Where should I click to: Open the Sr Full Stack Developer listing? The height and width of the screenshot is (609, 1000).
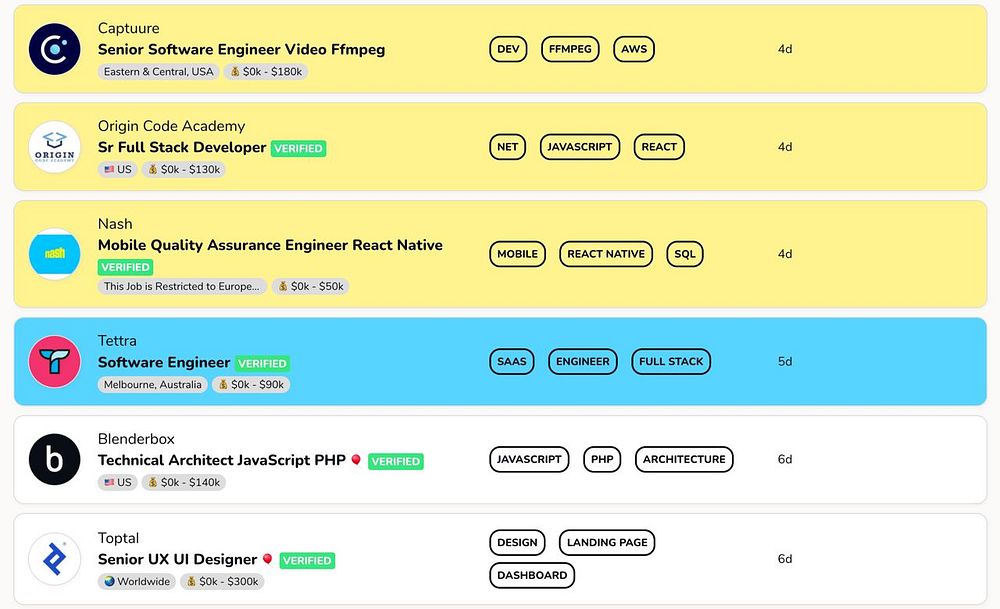point(182,147)
